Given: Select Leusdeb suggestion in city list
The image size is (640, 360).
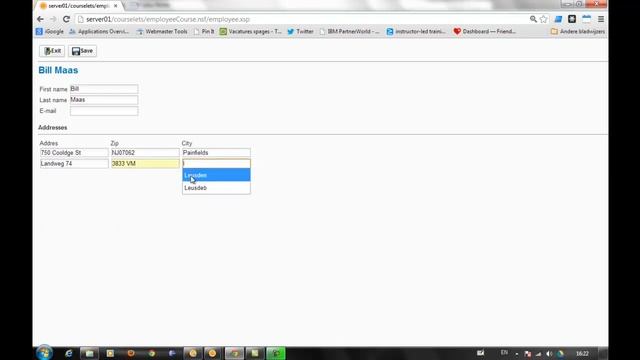Looking at the screenshot, I should point(216,188).
